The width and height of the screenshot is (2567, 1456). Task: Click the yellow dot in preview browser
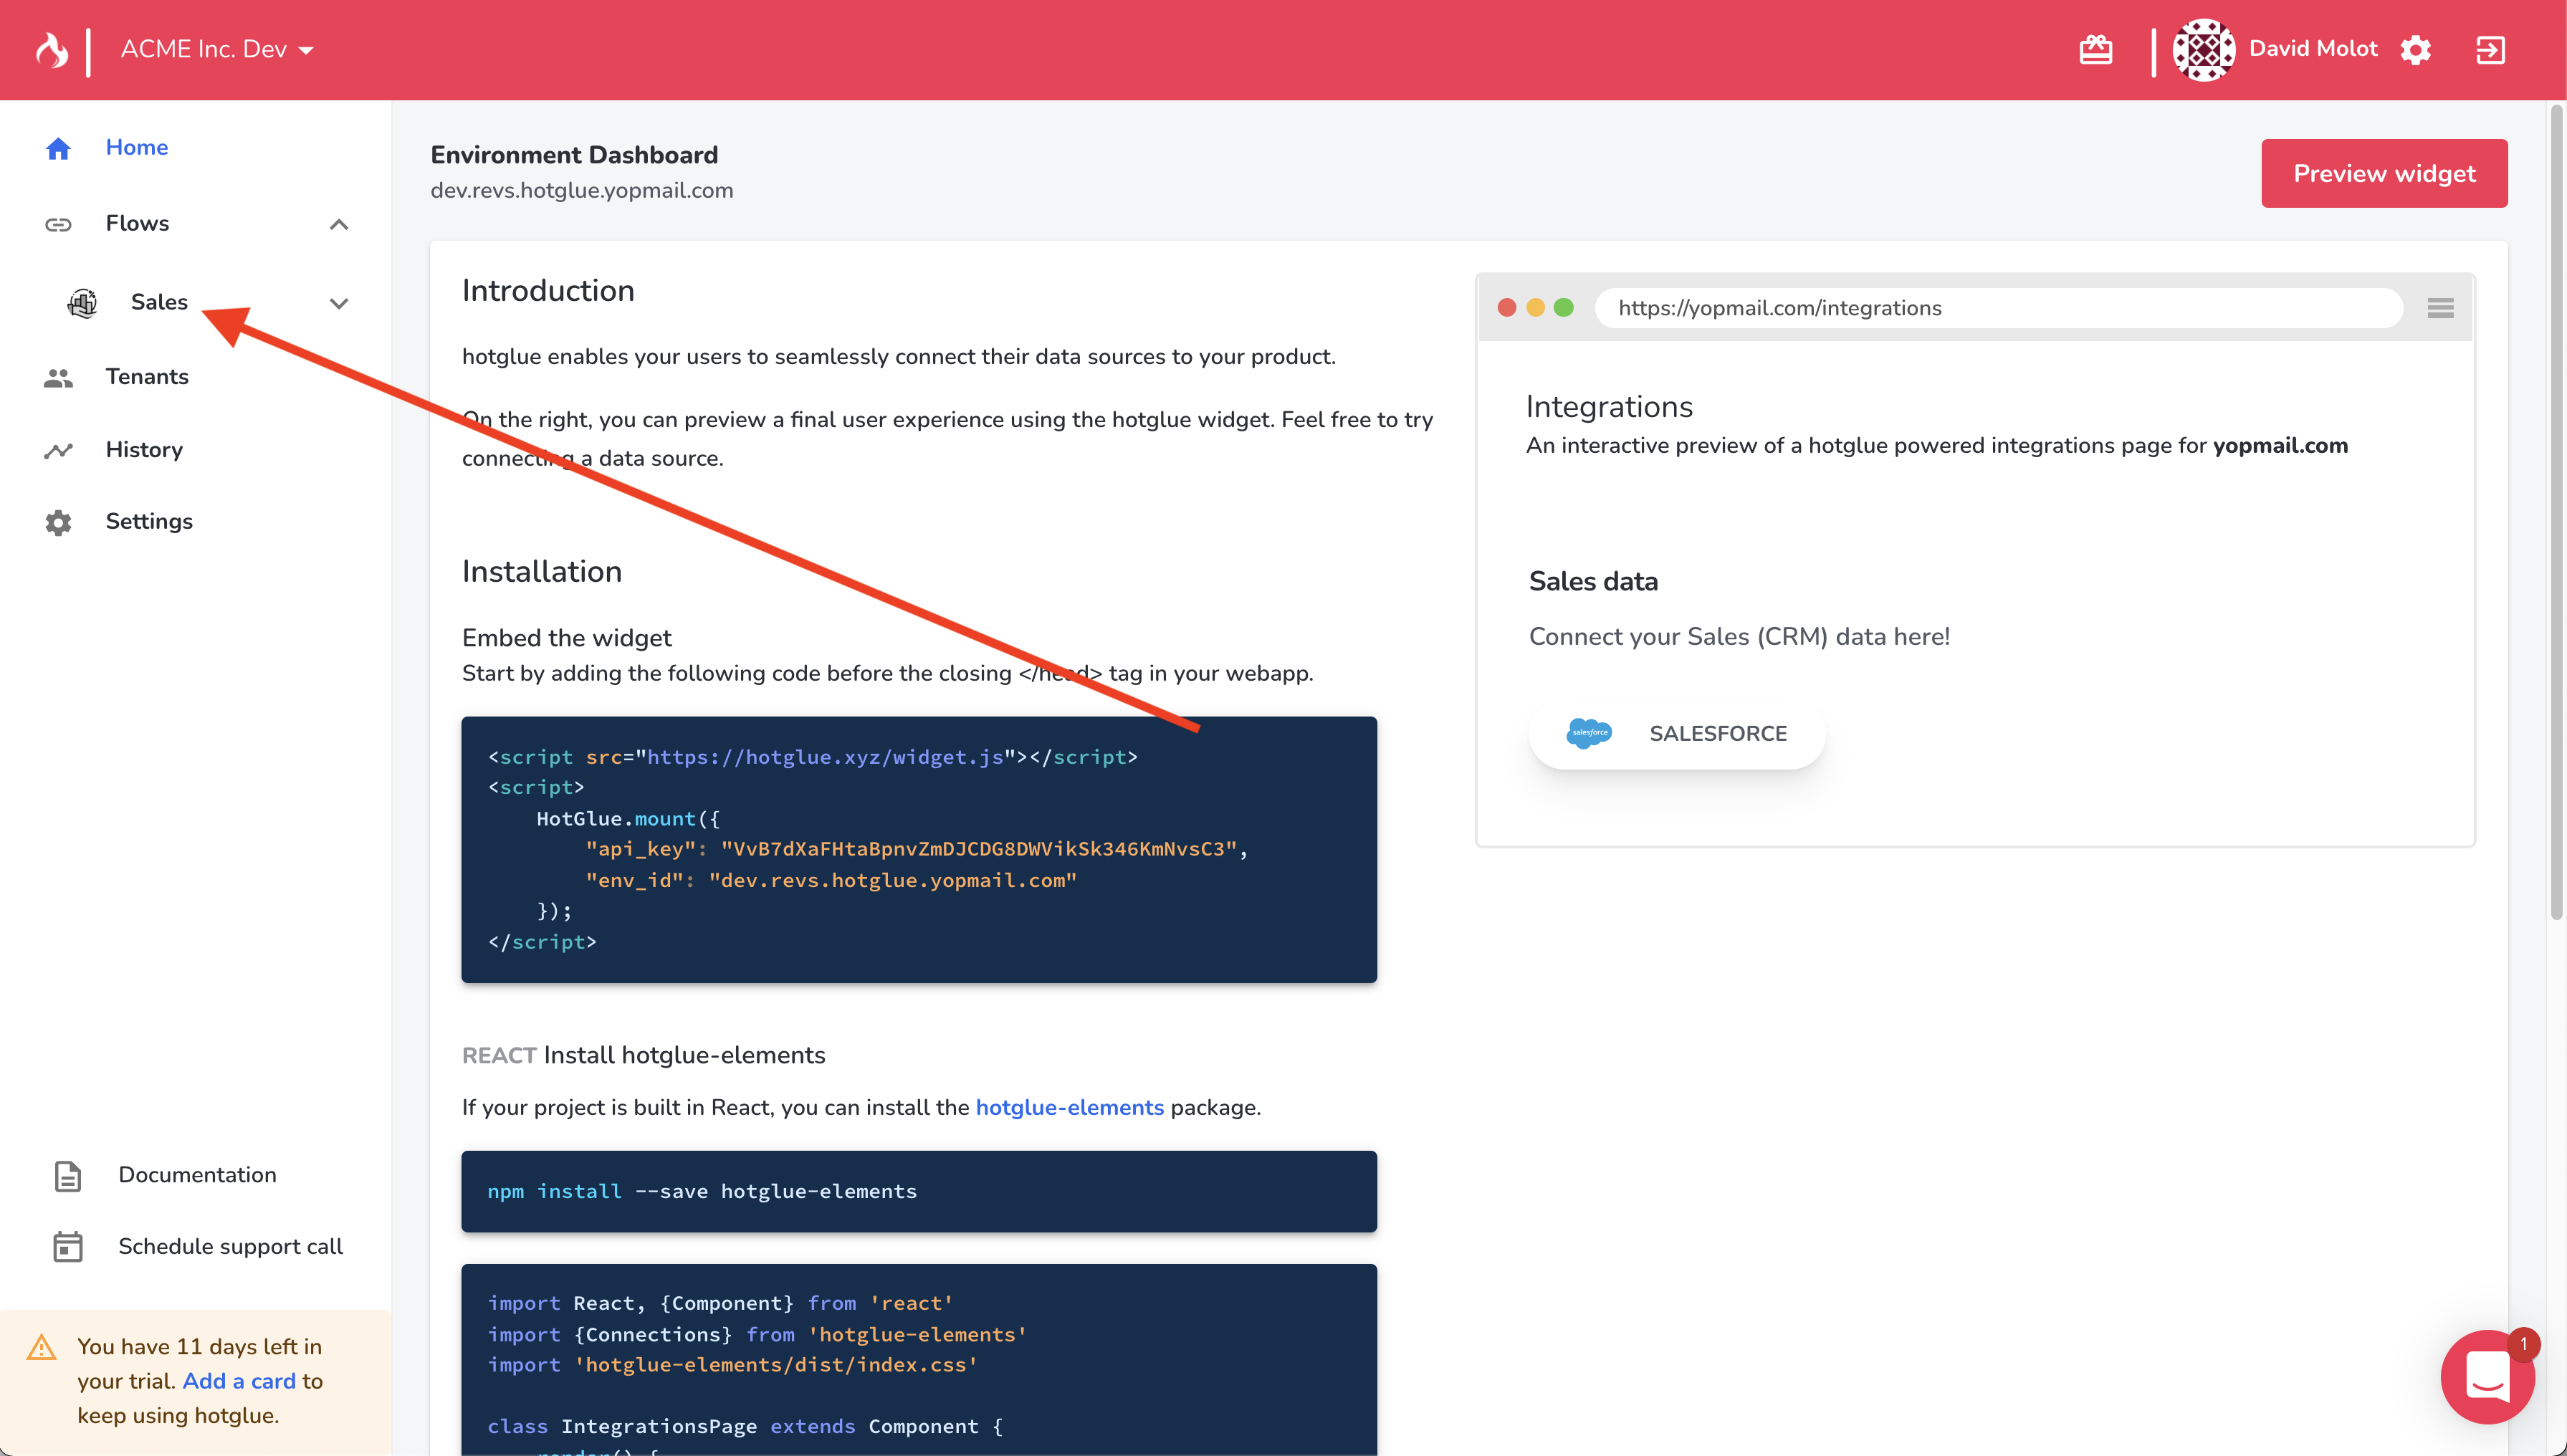pos(1535,308)
